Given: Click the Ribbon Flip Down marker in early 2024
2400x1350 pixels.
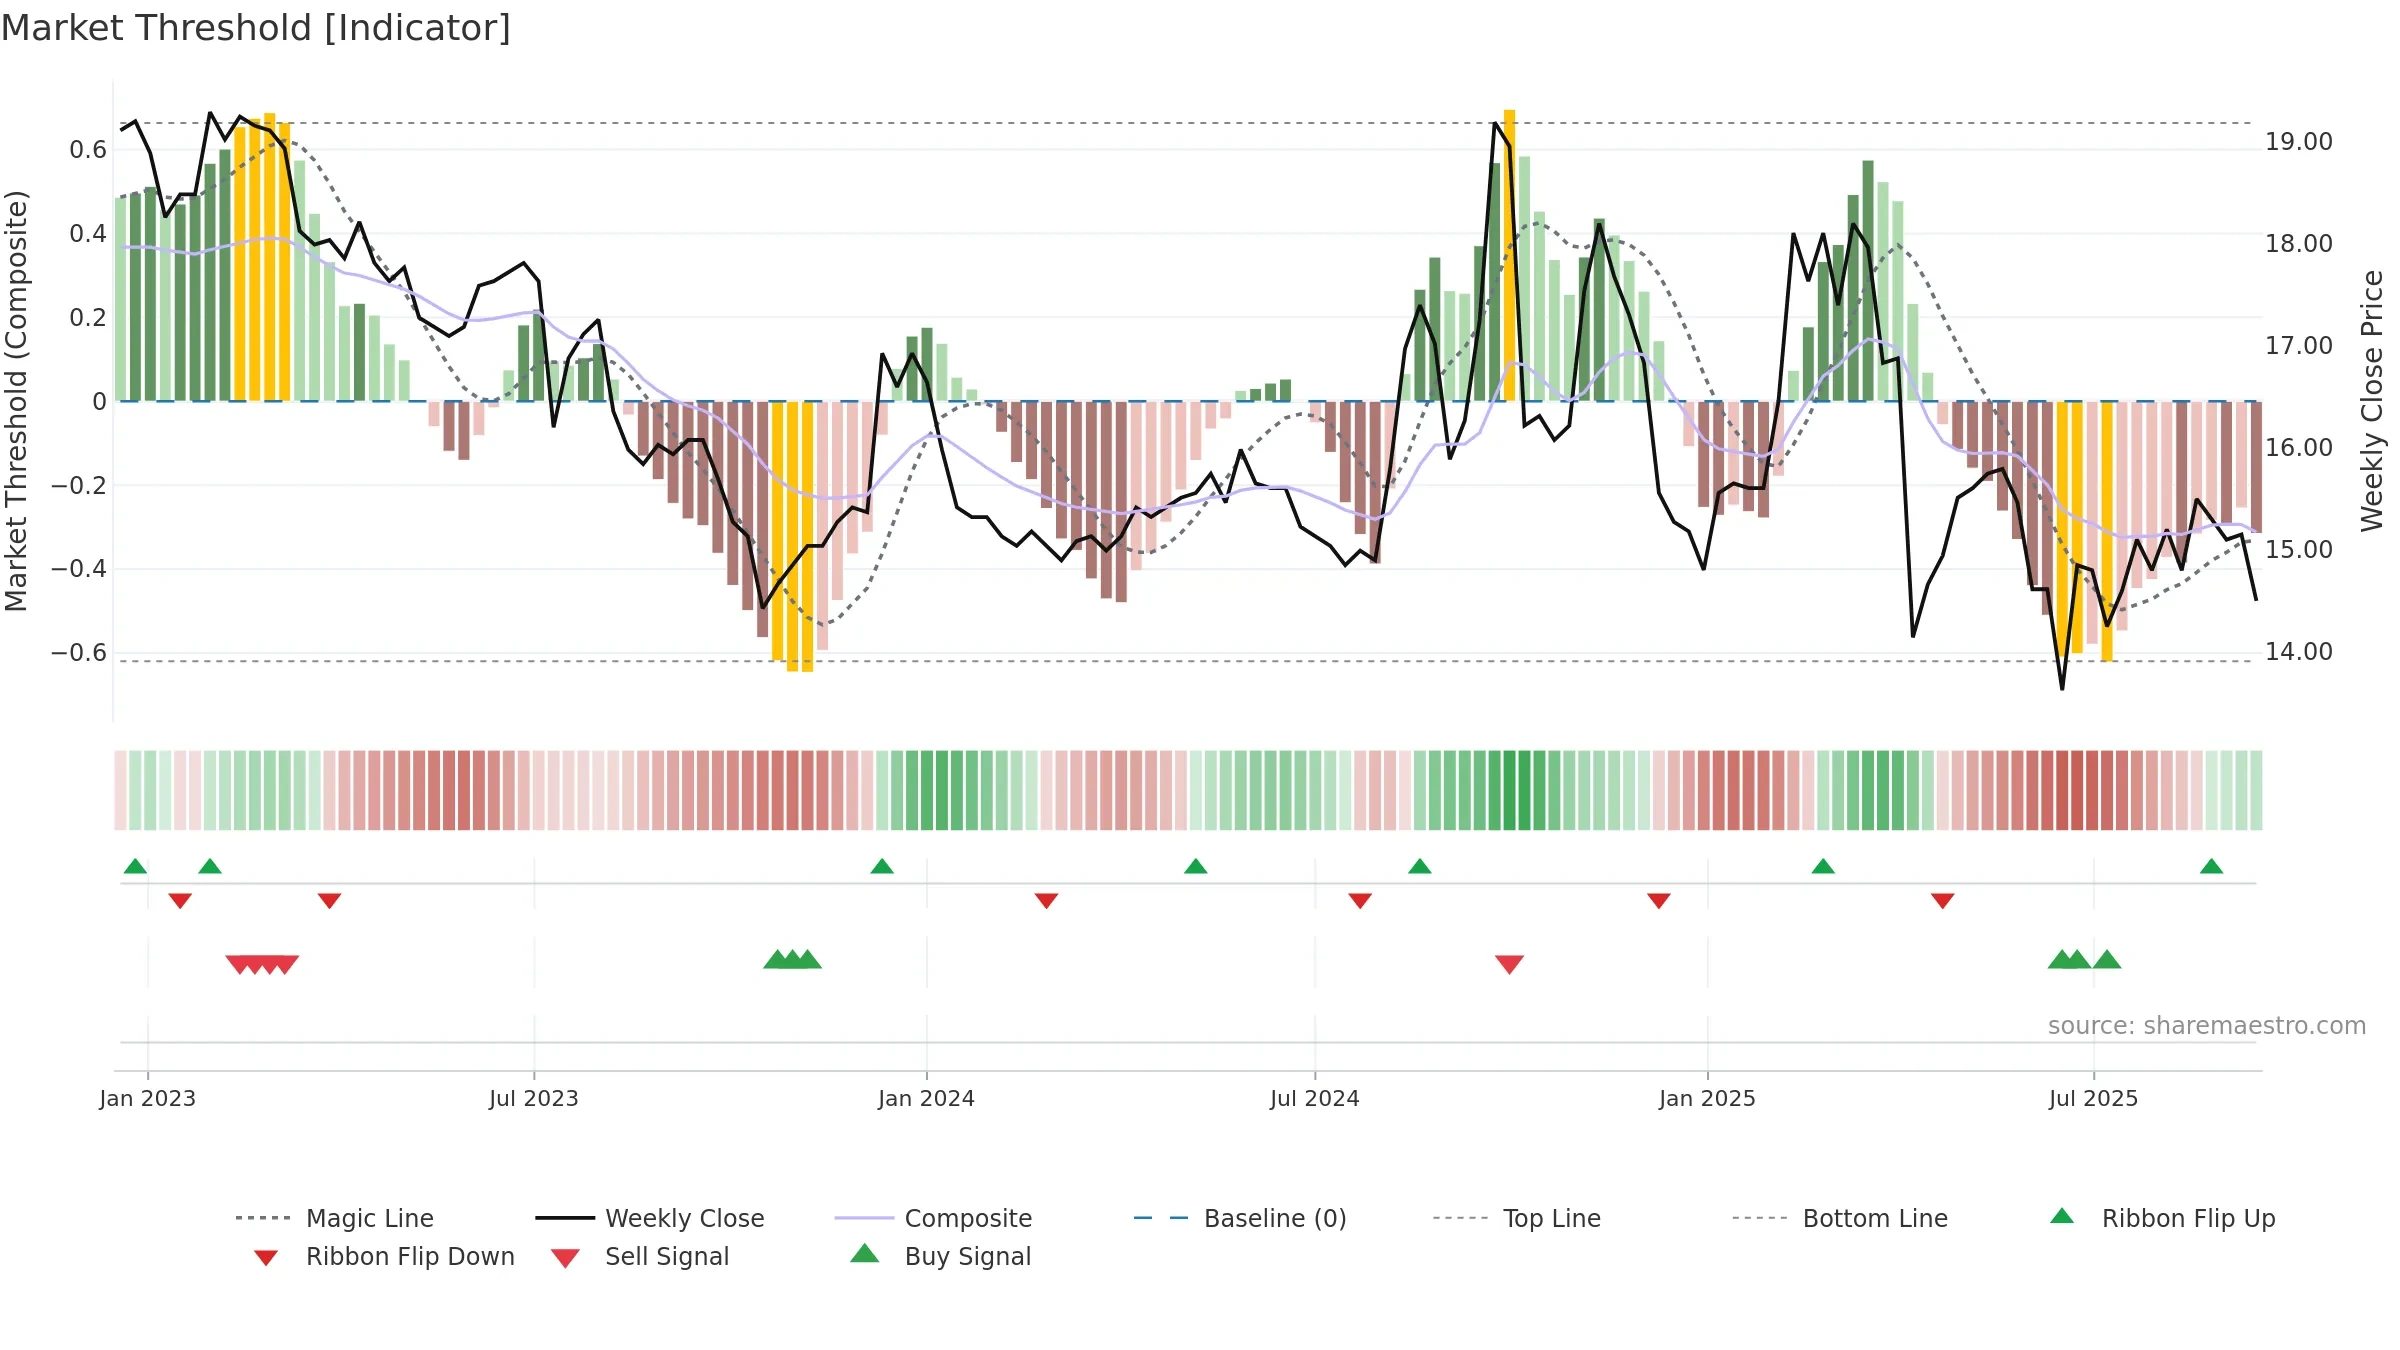Looking at the screenshot, I should (x=1046, y=901).
